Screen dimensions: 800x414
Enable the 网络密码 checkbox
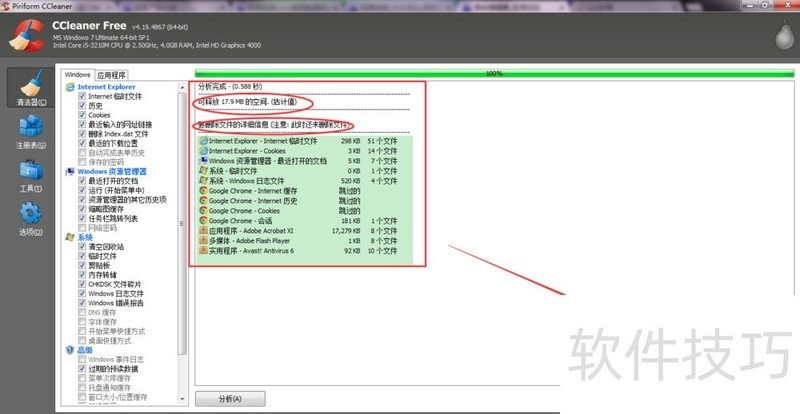pyautogui.click(x=82, y=228)
